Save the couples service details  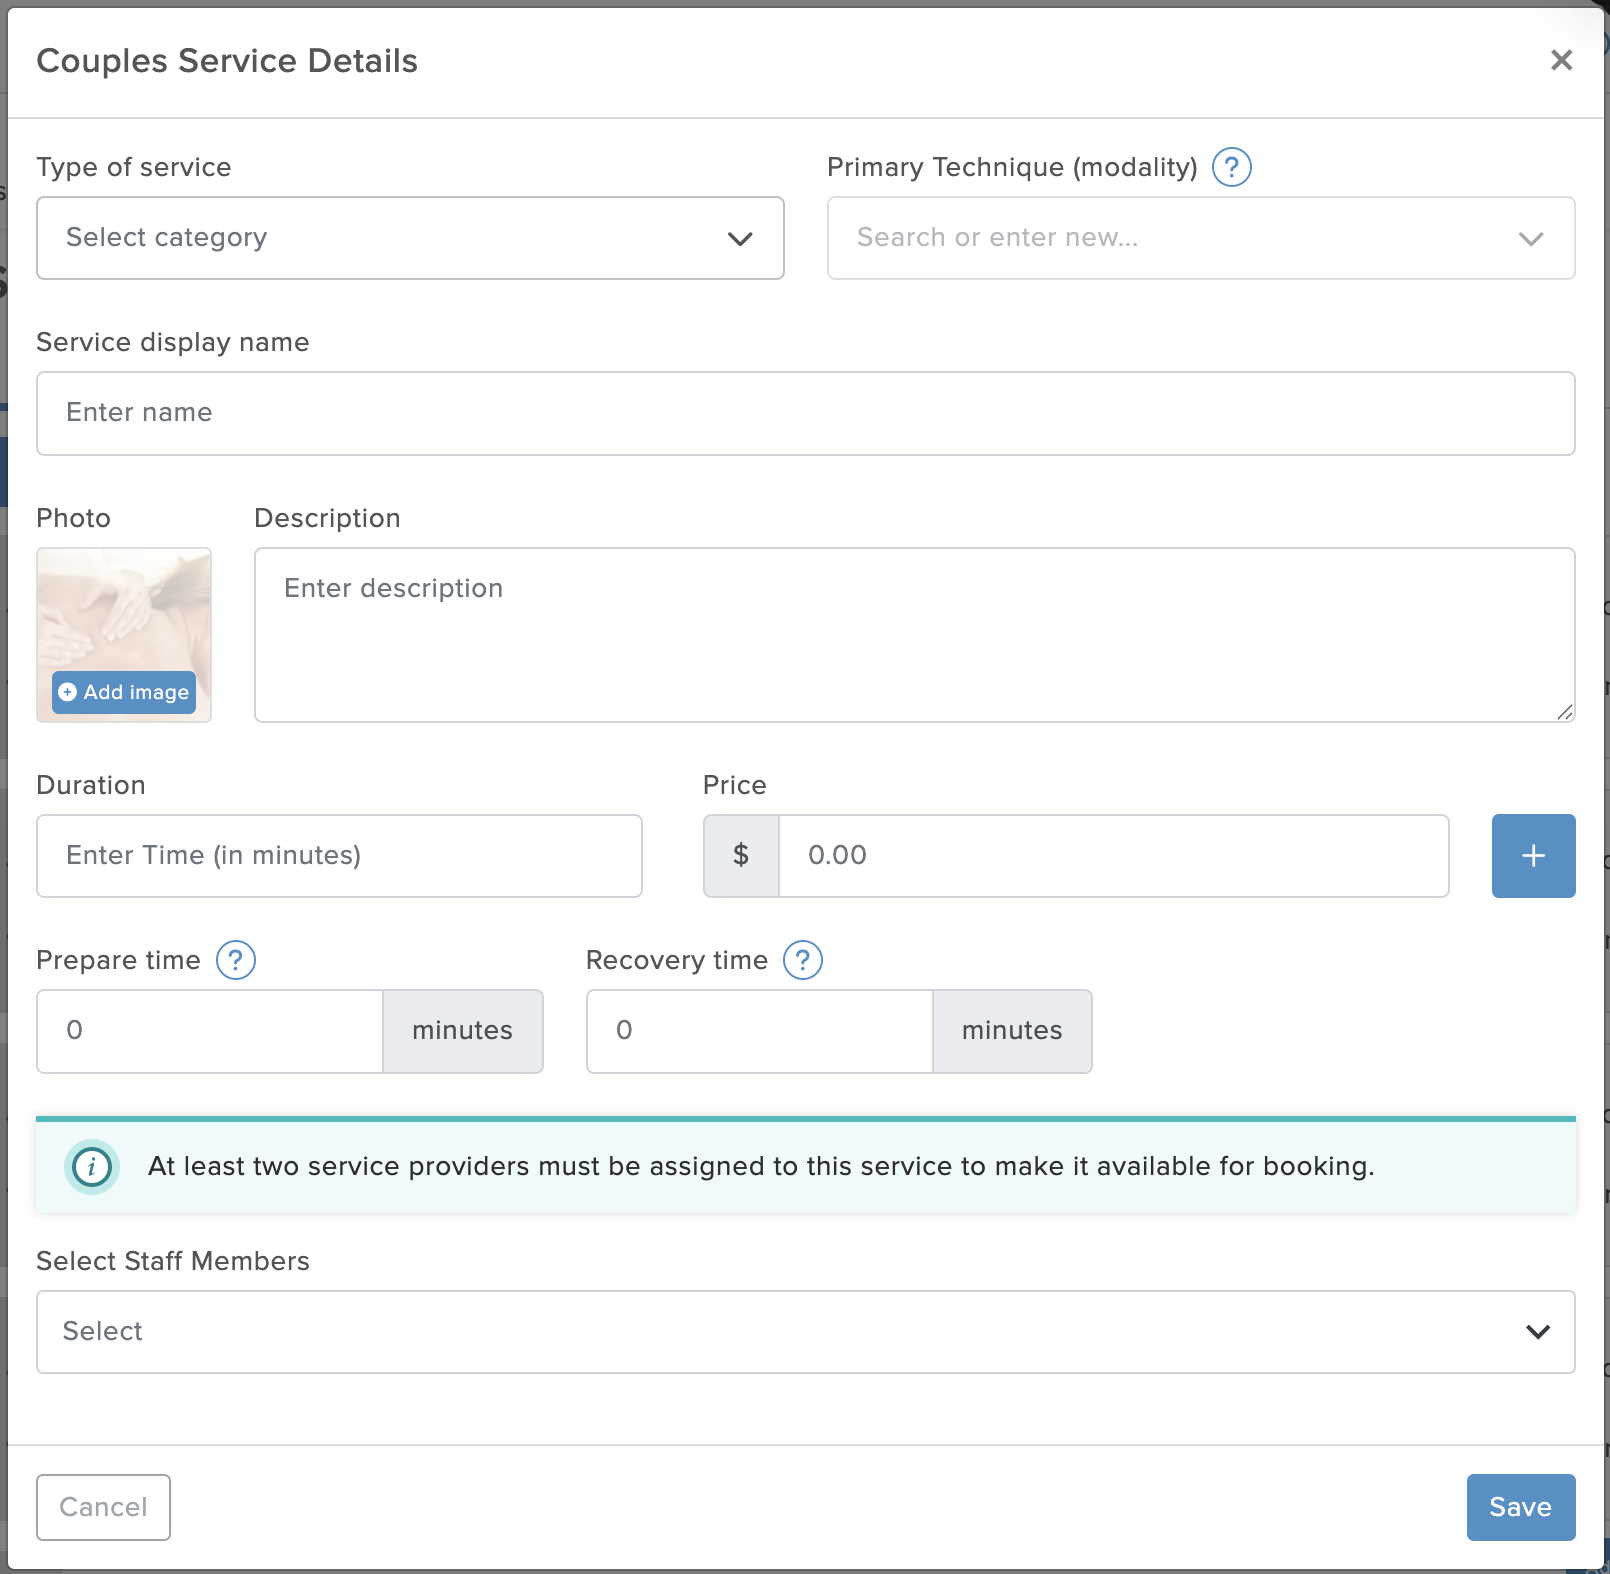(1521, 1507)
